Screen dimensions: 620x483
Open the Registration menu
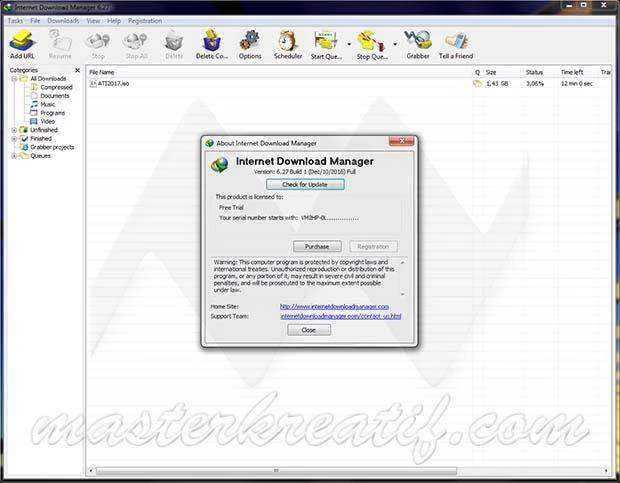pyautogui.click(x=145, y=21)
